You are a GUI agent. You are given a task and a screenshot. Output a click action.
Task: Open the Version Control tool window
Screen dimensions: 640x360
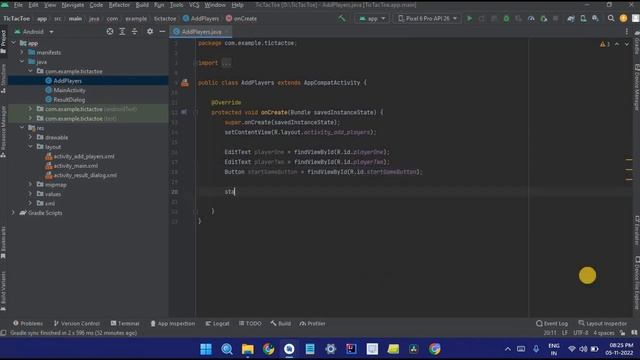[x=77, y=323]
